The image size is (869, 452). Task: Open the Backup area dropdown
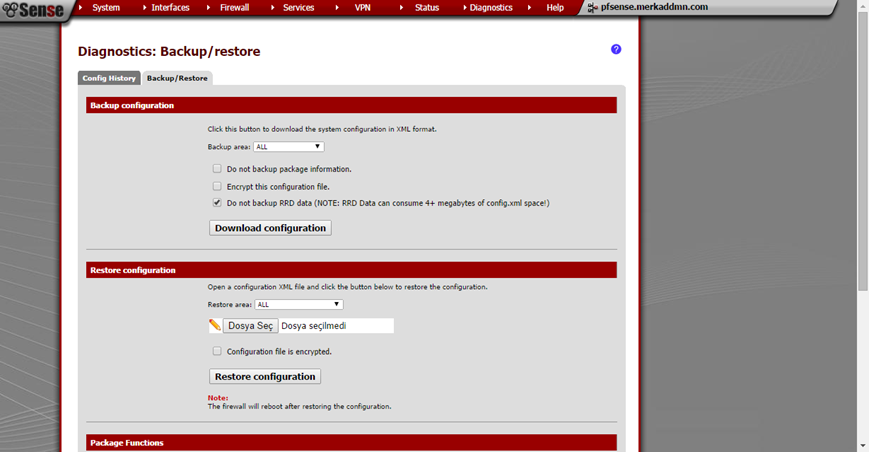[x=289, y=147]
